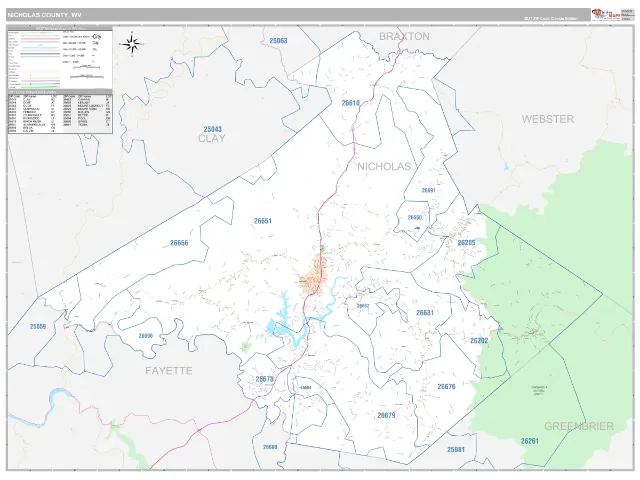
Task: Select ZIP code label 26691
Action: point(428,191)
